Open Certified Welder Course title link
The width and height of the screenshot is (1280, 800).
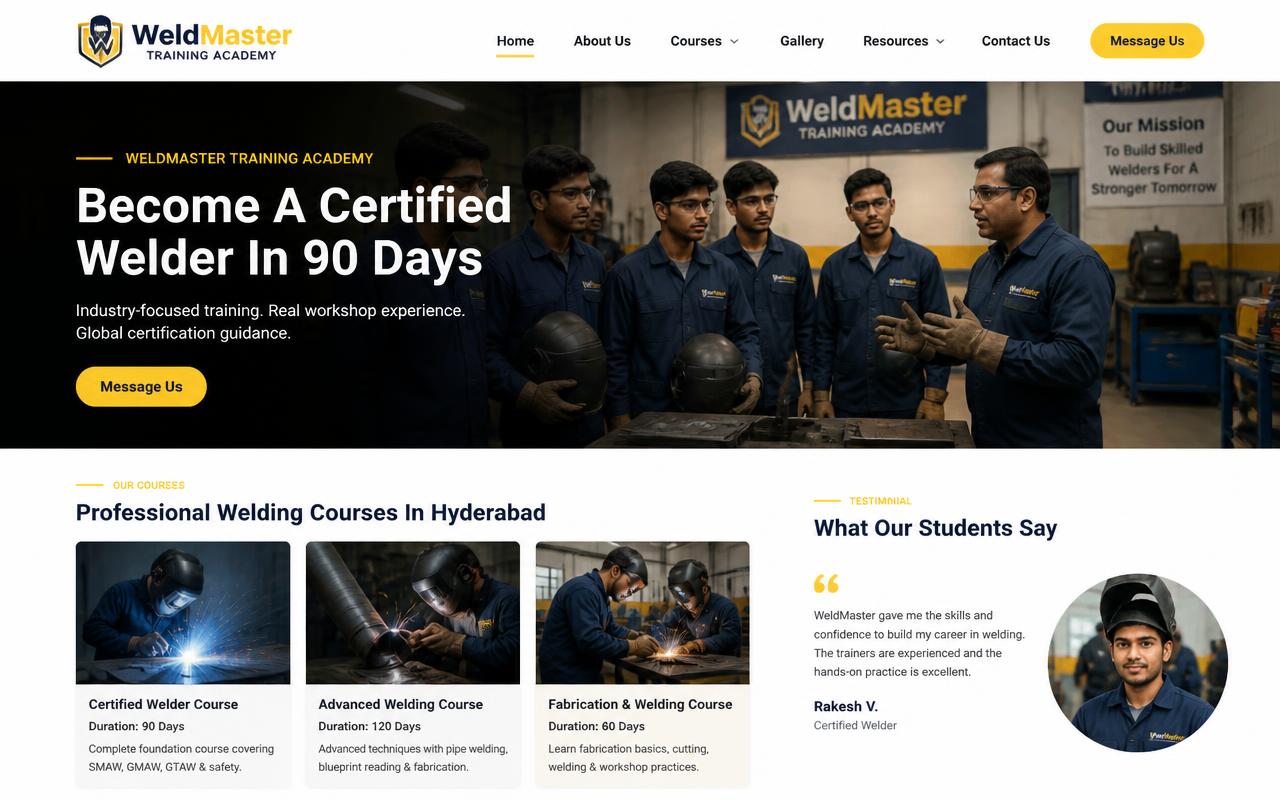163,704
